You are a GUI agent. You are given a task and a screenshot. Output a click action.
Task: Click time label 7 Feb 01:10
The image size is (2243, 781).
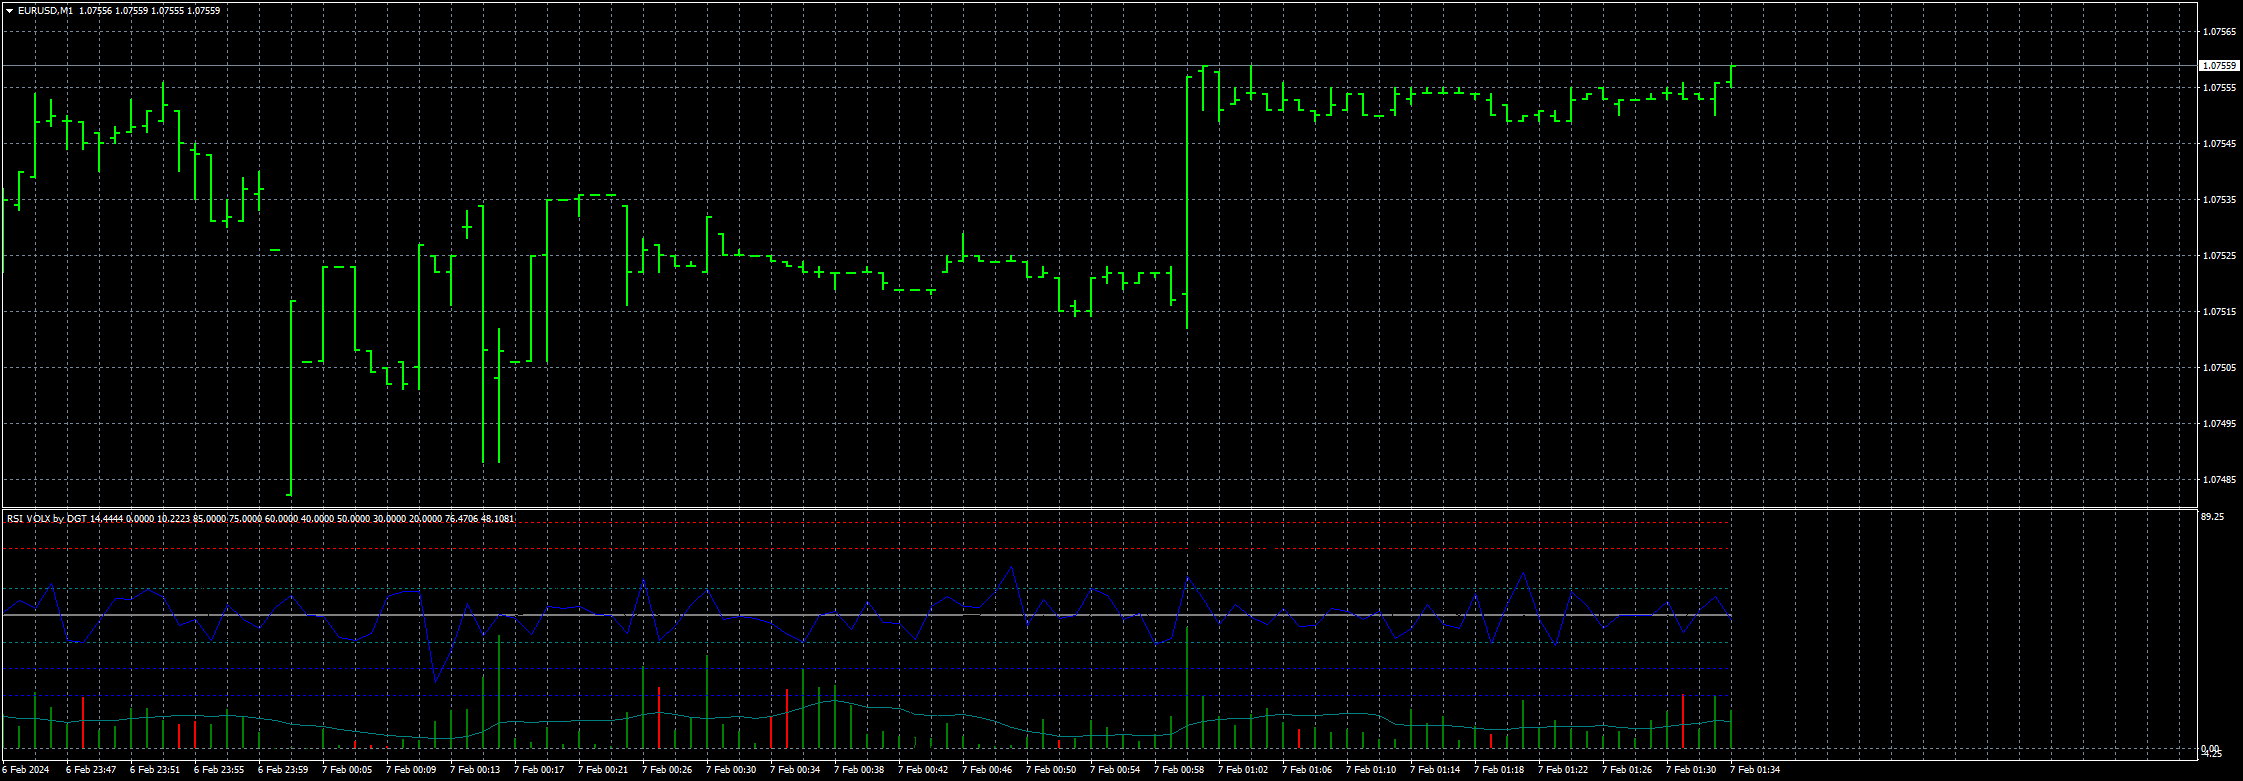1371,770
